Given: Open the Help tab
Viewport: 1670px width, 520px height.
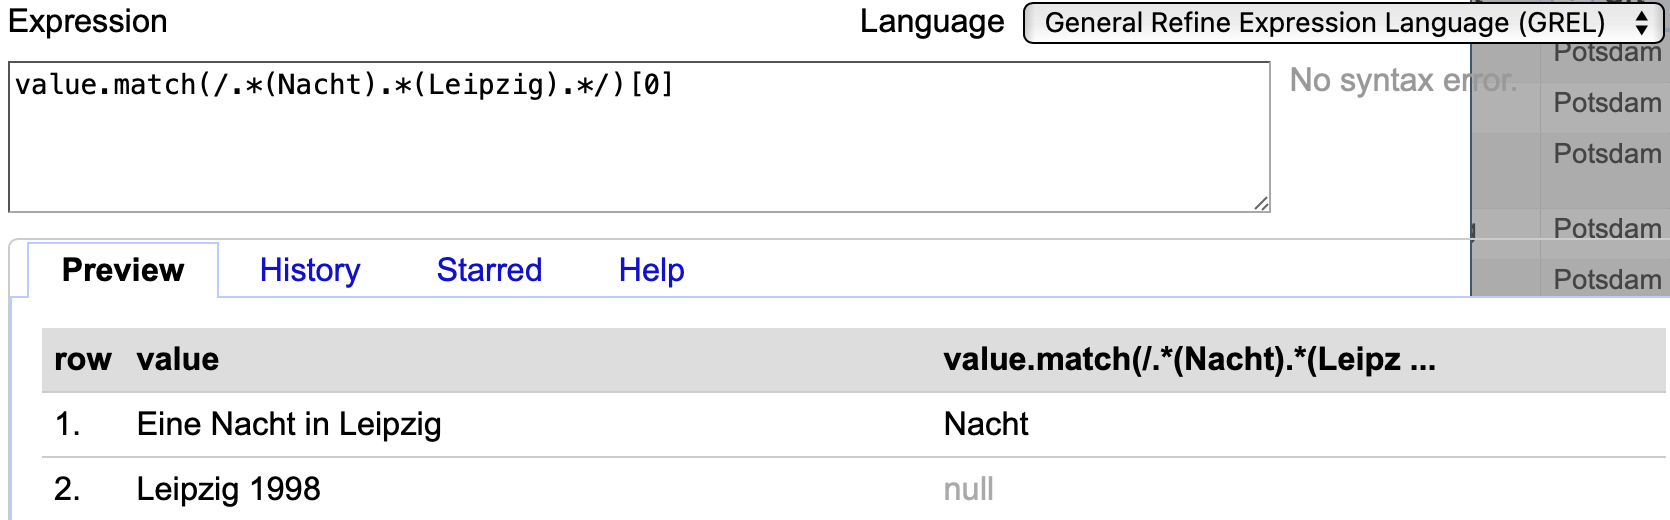Looking at the screenshot, I should tap(651, 270).
